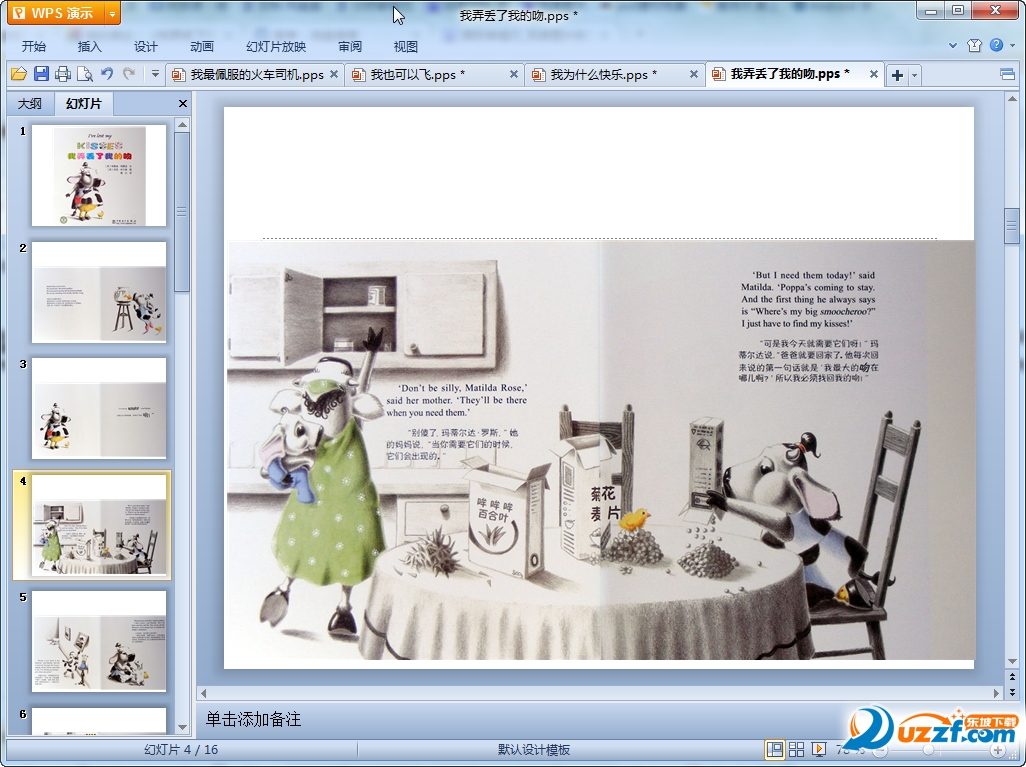Open the help question mark icon
The height and width of the screenshot is (767, 1026).
pyautogui.click(x=996, y=45)
